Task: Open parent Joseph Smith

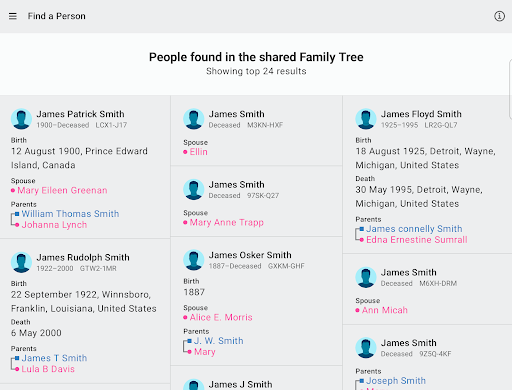Action: click(x=396, y=381)
